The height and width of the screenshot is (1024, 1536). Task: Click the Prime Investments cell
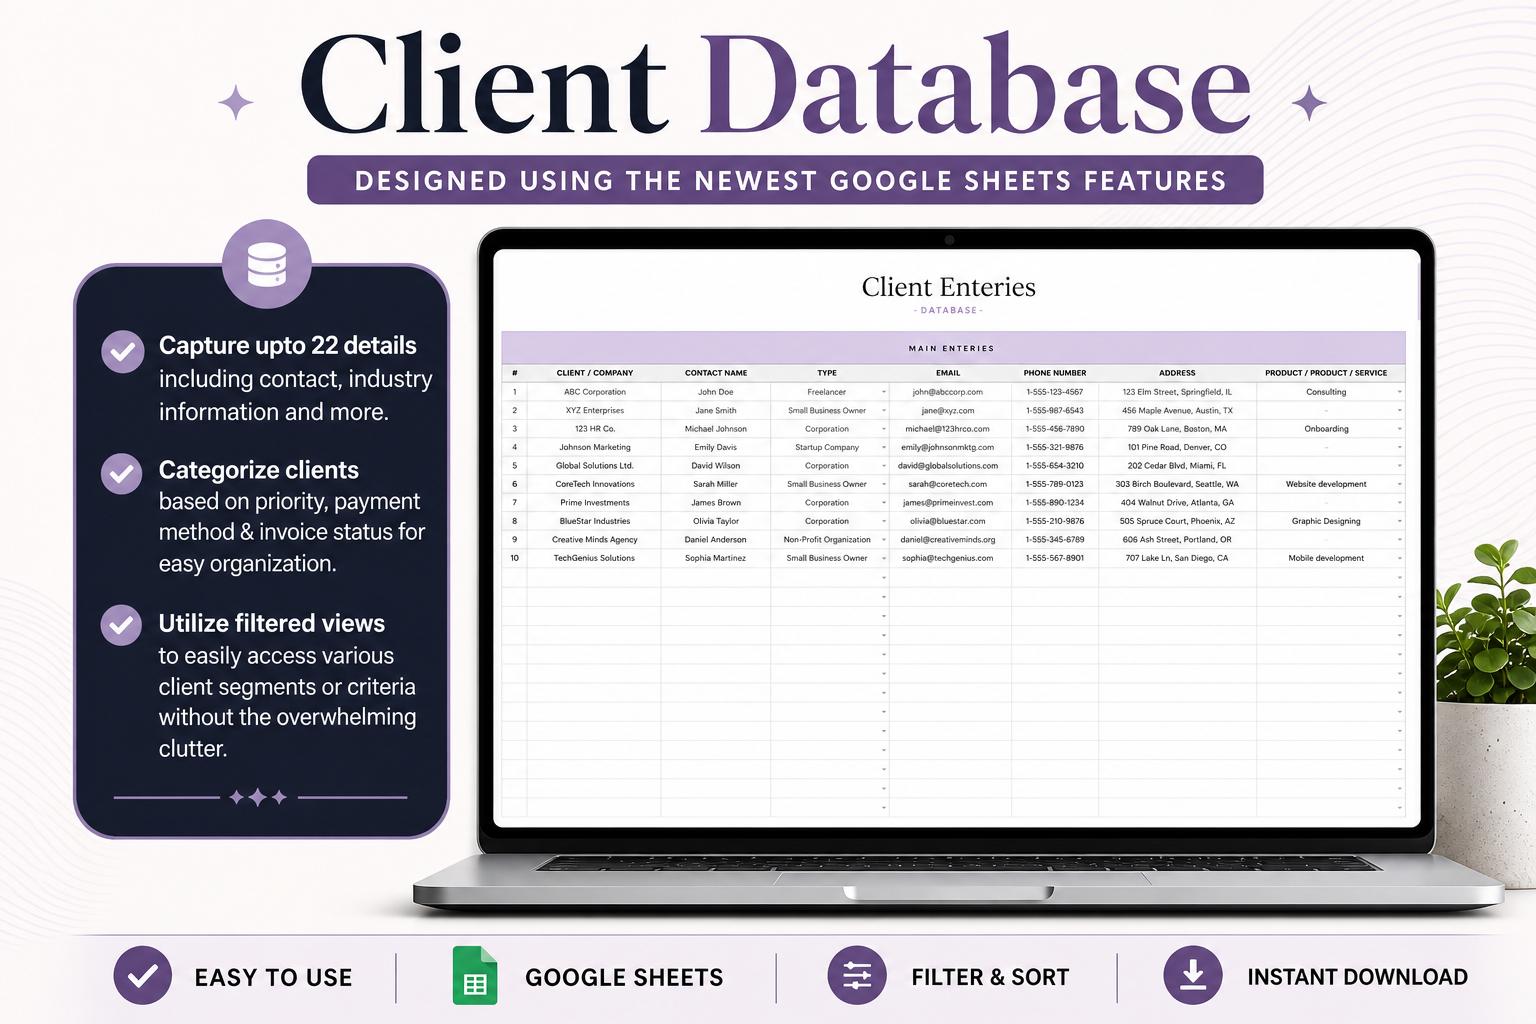click(x=595, y=503)
